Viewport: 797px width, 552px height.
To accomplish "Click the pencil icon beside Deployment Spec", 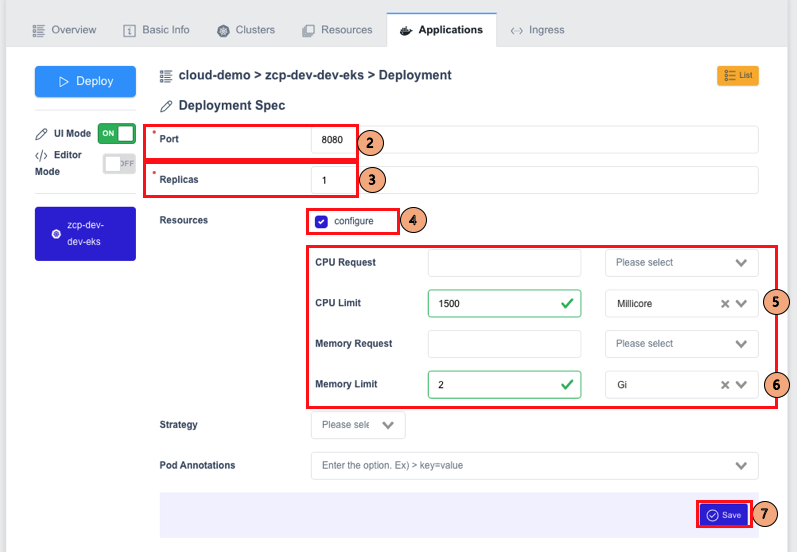I will coord(166,106).
